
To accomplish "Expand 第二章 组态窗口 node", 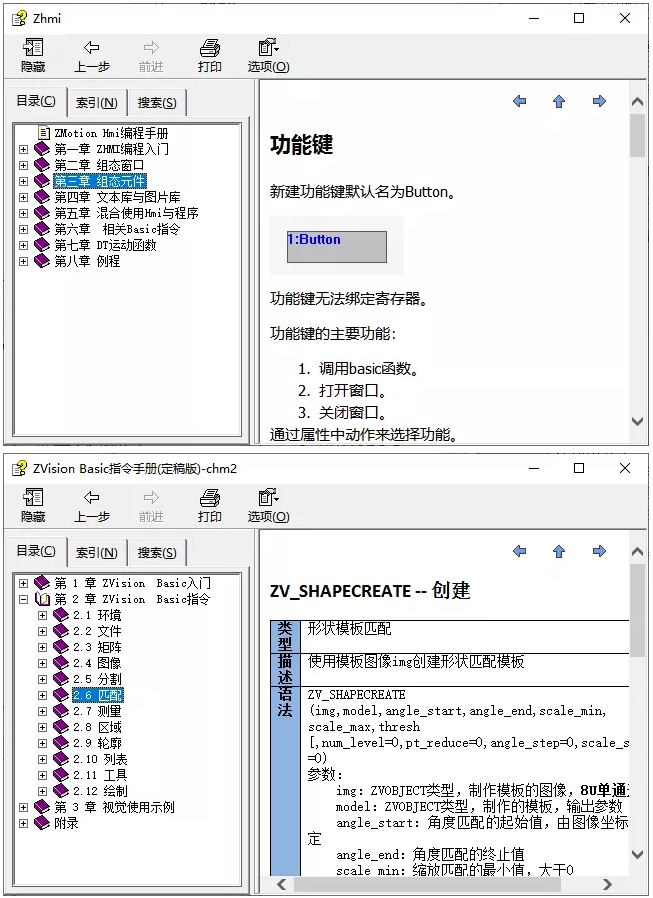I will click(23, 166).
